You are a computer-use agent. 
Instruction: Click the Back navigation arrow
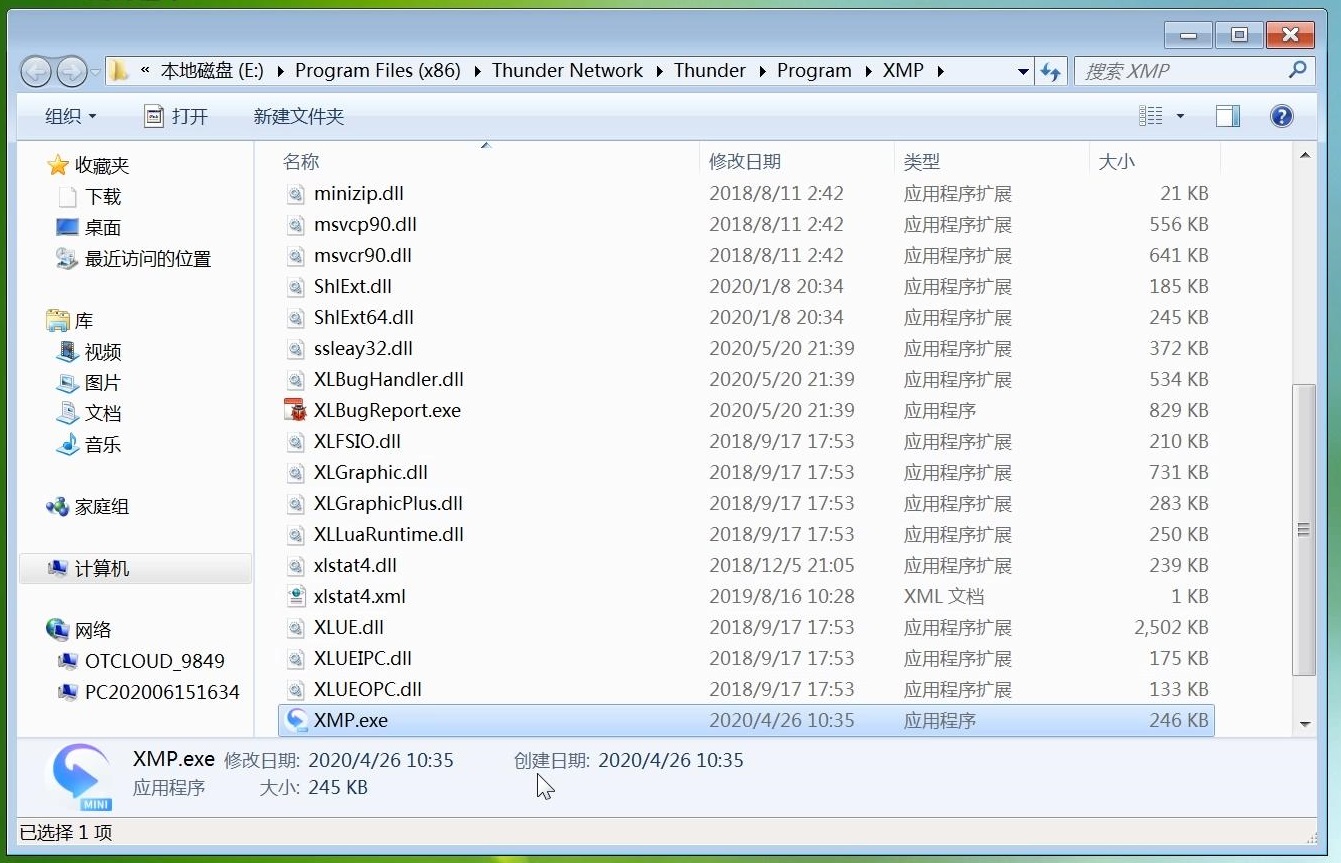pos(37,71)
